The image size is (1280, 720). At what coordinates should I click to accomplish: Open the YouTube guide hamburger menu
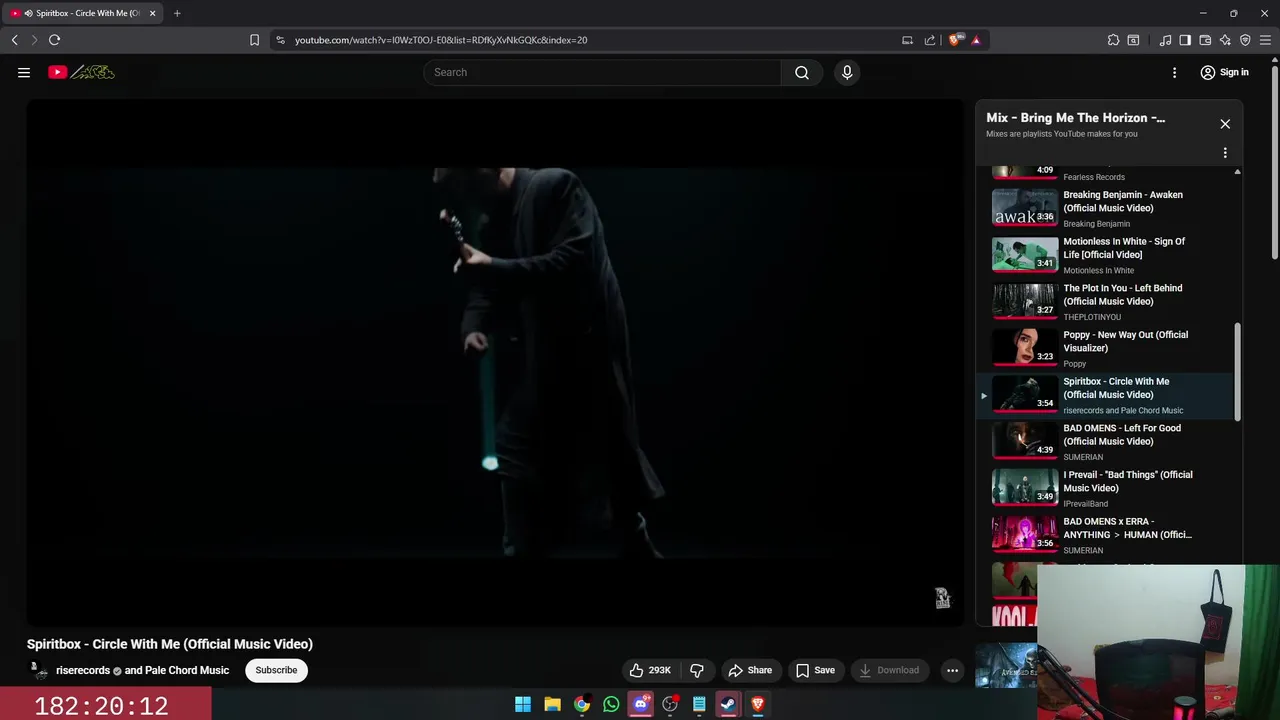tap(24, 72)
